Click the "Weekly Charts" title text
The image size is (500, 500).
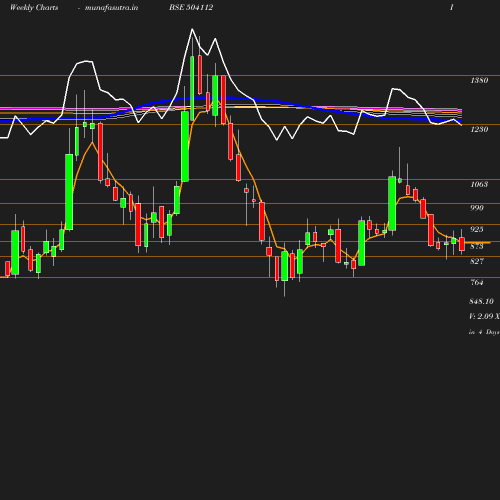(34, 7)
